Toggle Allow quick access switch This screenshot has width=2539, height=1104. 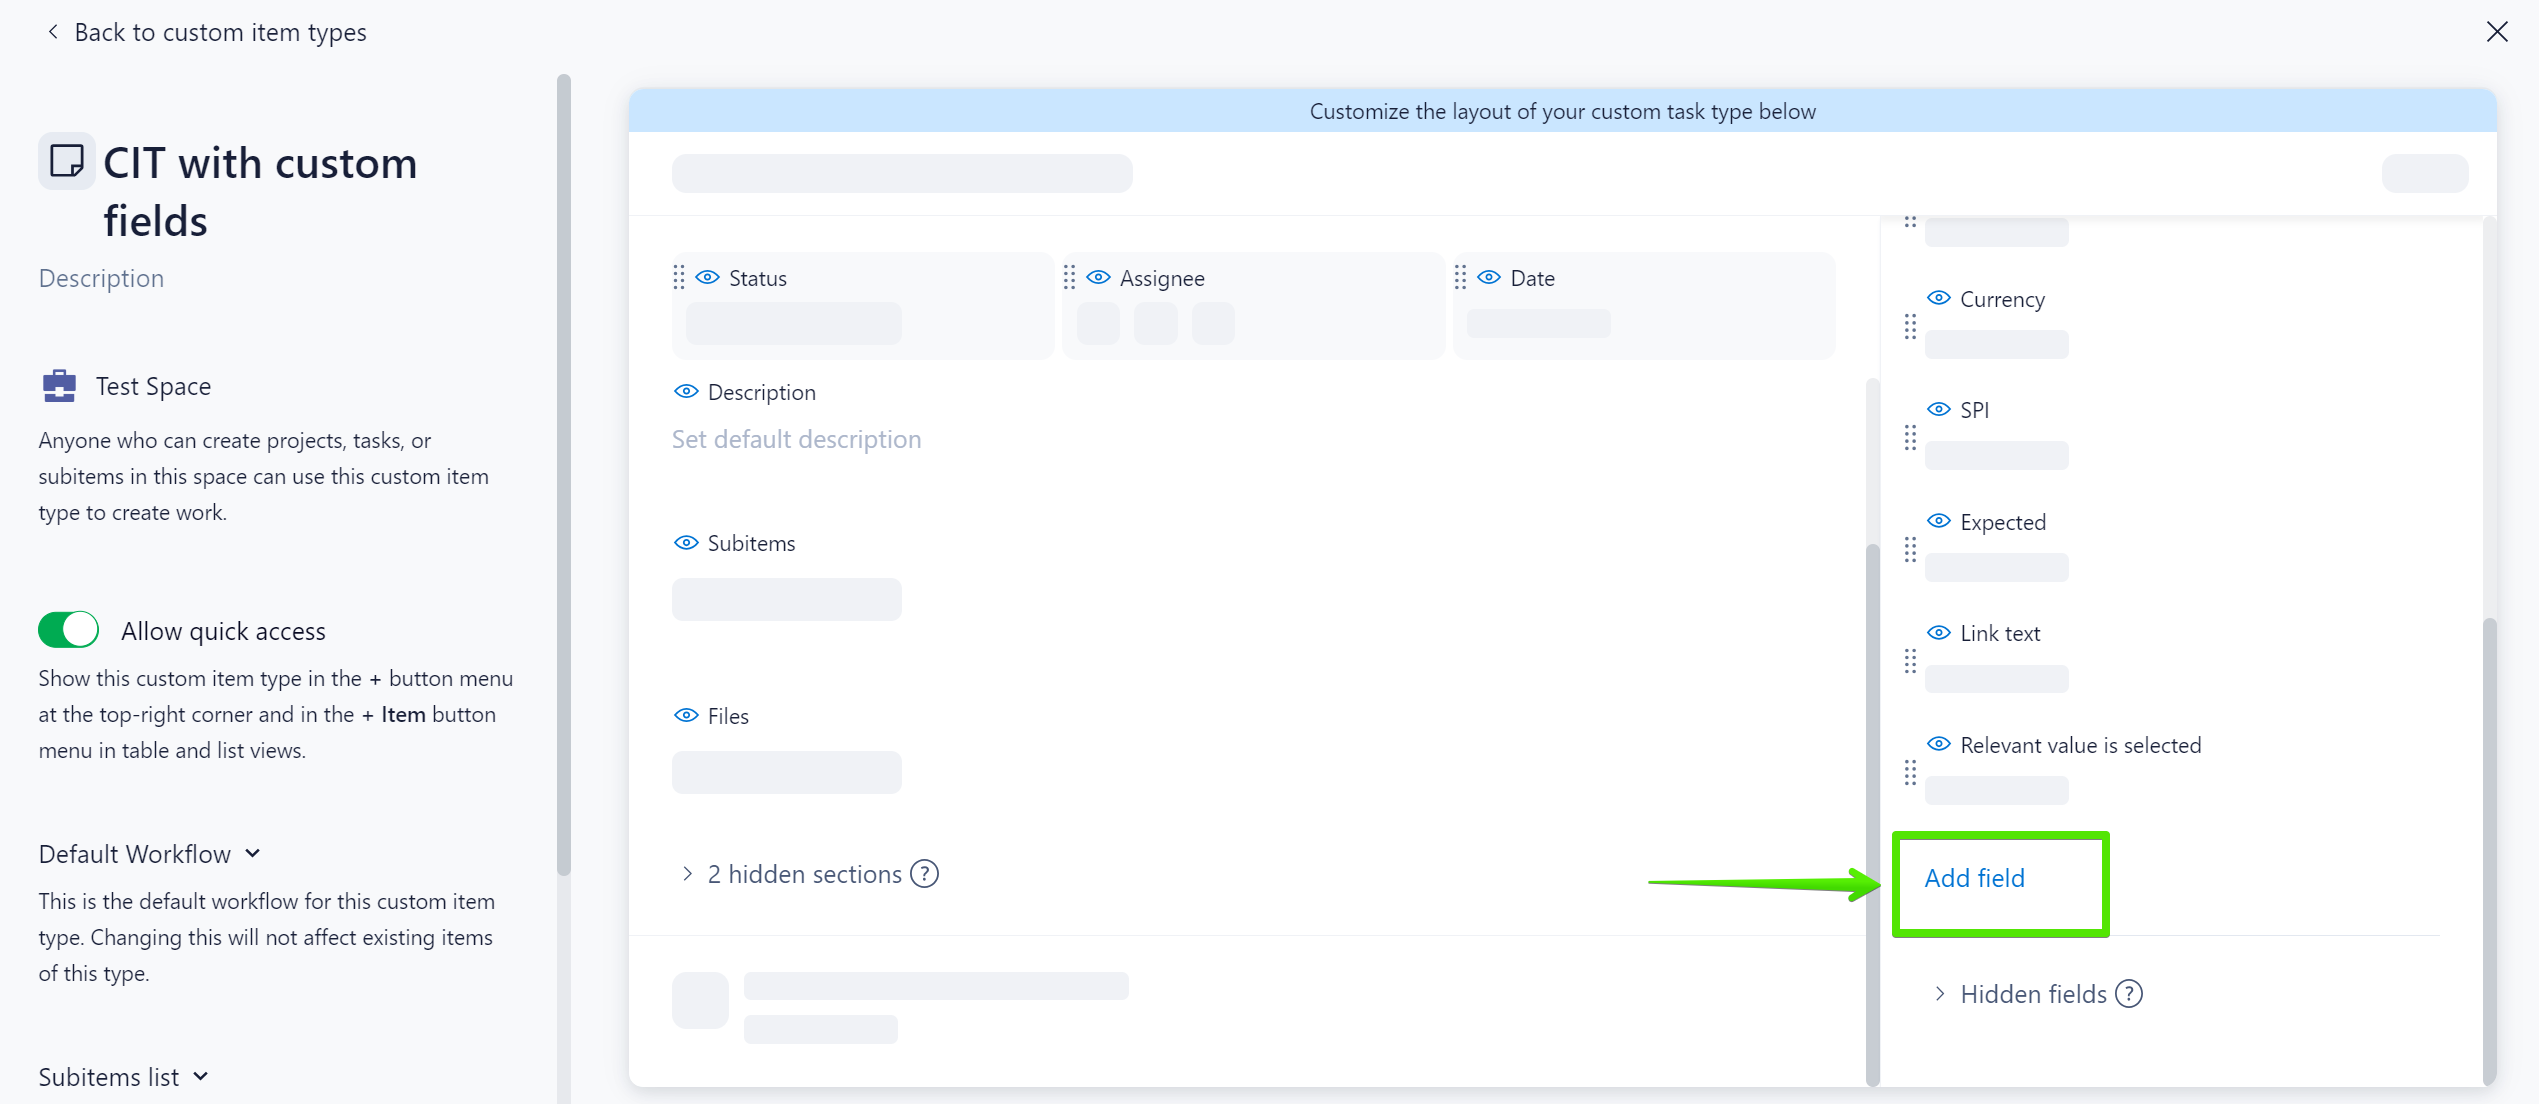68,630
